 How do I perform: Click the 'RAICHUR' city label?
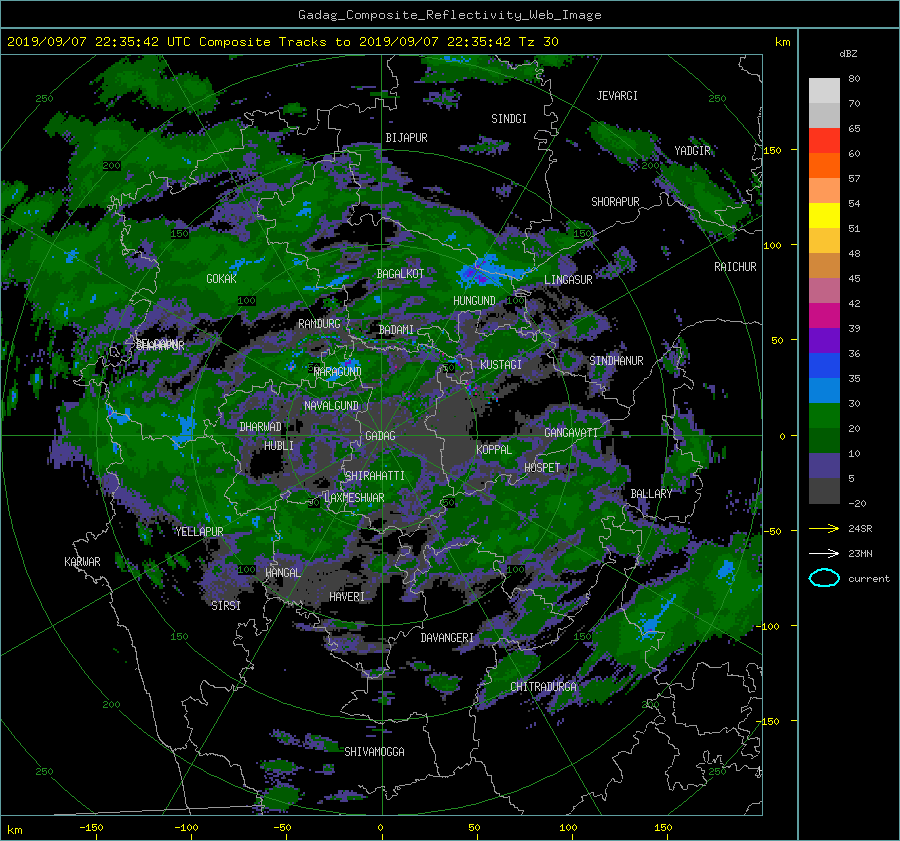735,267
